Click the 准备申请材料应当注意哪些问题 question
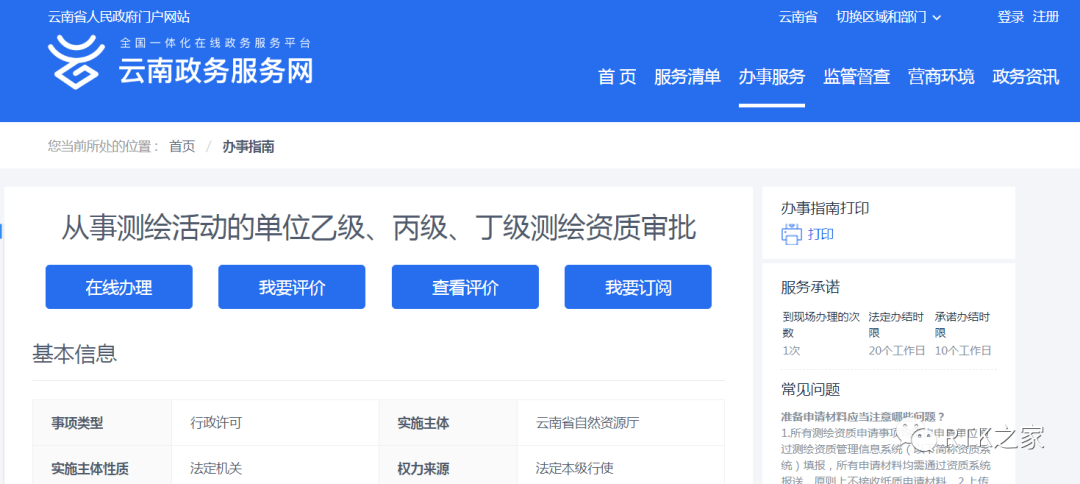Screen dimensions: 1080x484 point(863,417)
